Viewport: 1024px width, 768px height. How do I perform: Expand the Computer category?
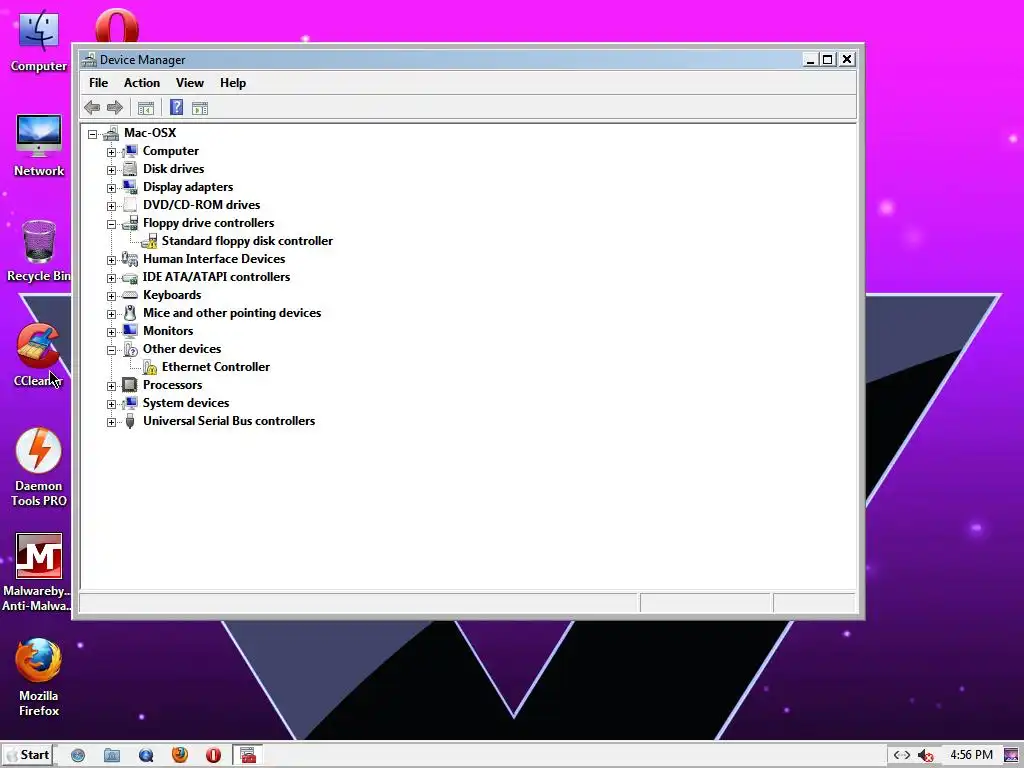112,152
